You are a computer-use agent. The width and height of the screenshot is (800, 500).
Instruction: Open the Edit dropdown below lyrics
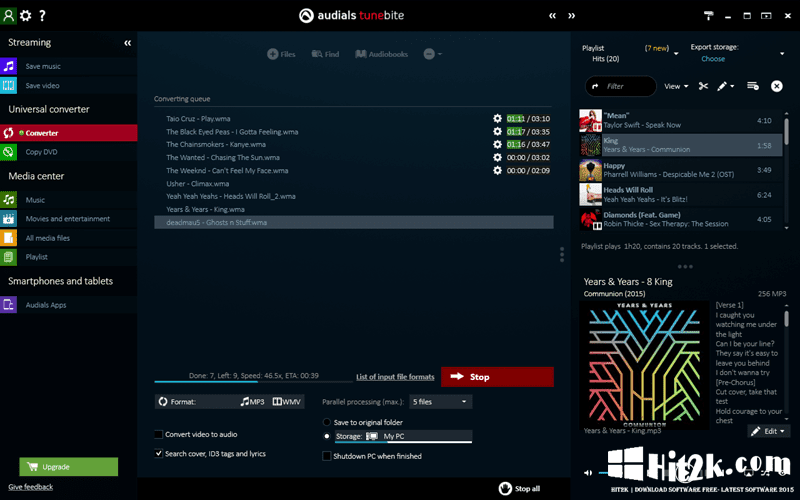(x=769, y=431)
